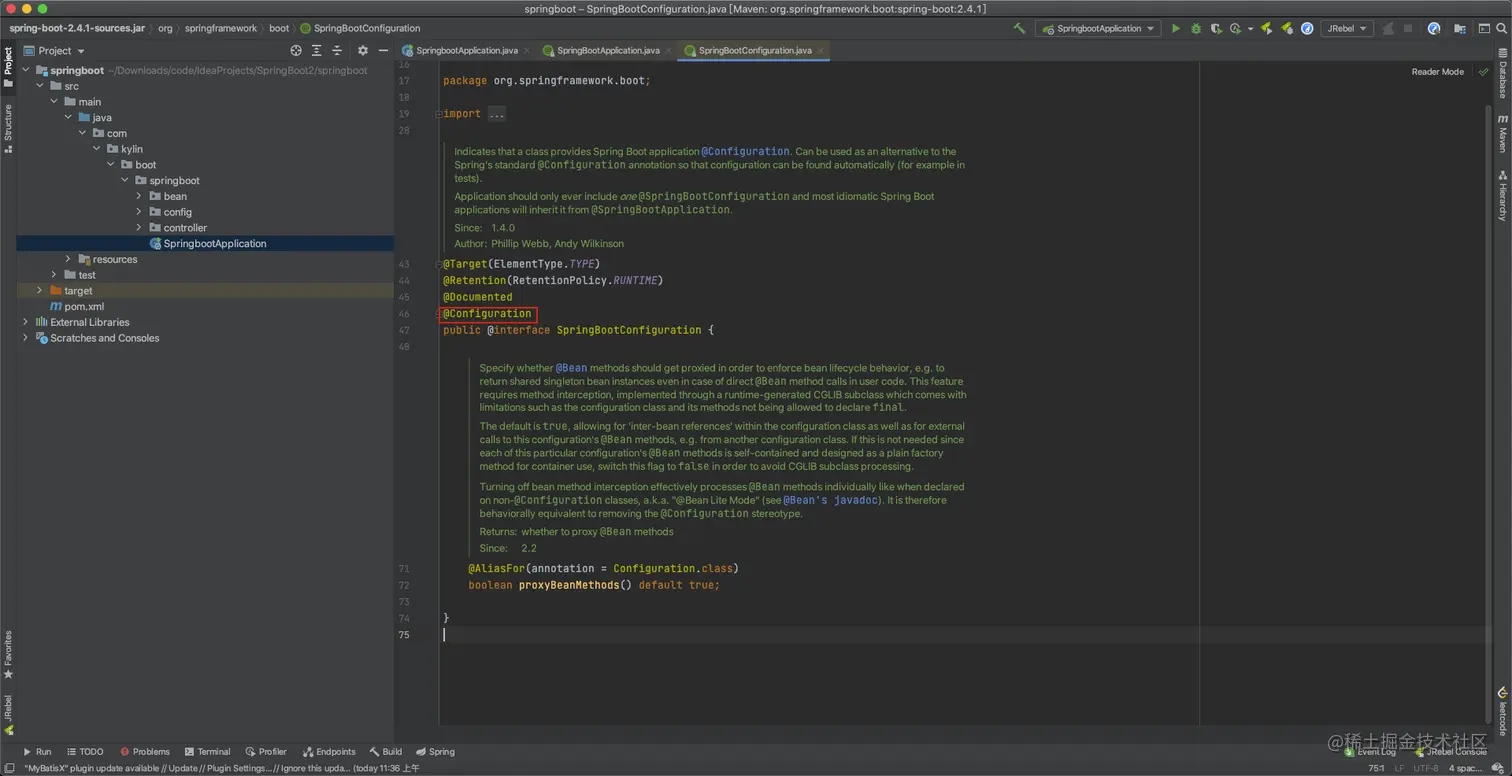Open the SpringbootApplication run configuration dropdown
The image size is (1512, 776).
[1097, 28]
